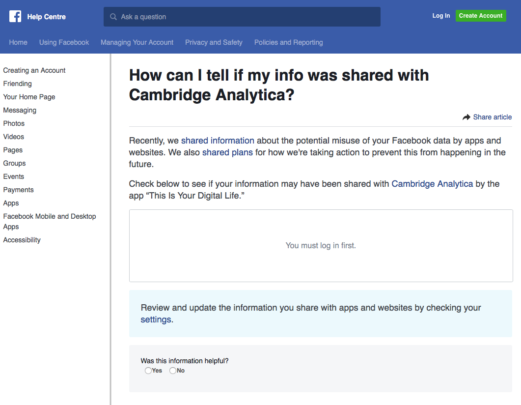Viewport: 521px width, 405px height.
Task: Open the shared plans link
Action: click(227, 152)
